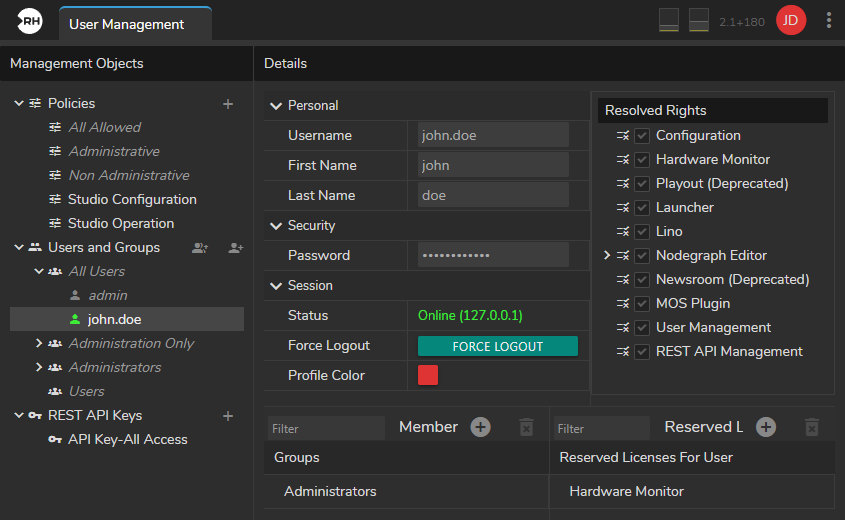Click the add group membership plus icon
The image size is (845, 520).
[x=481, y=427]
